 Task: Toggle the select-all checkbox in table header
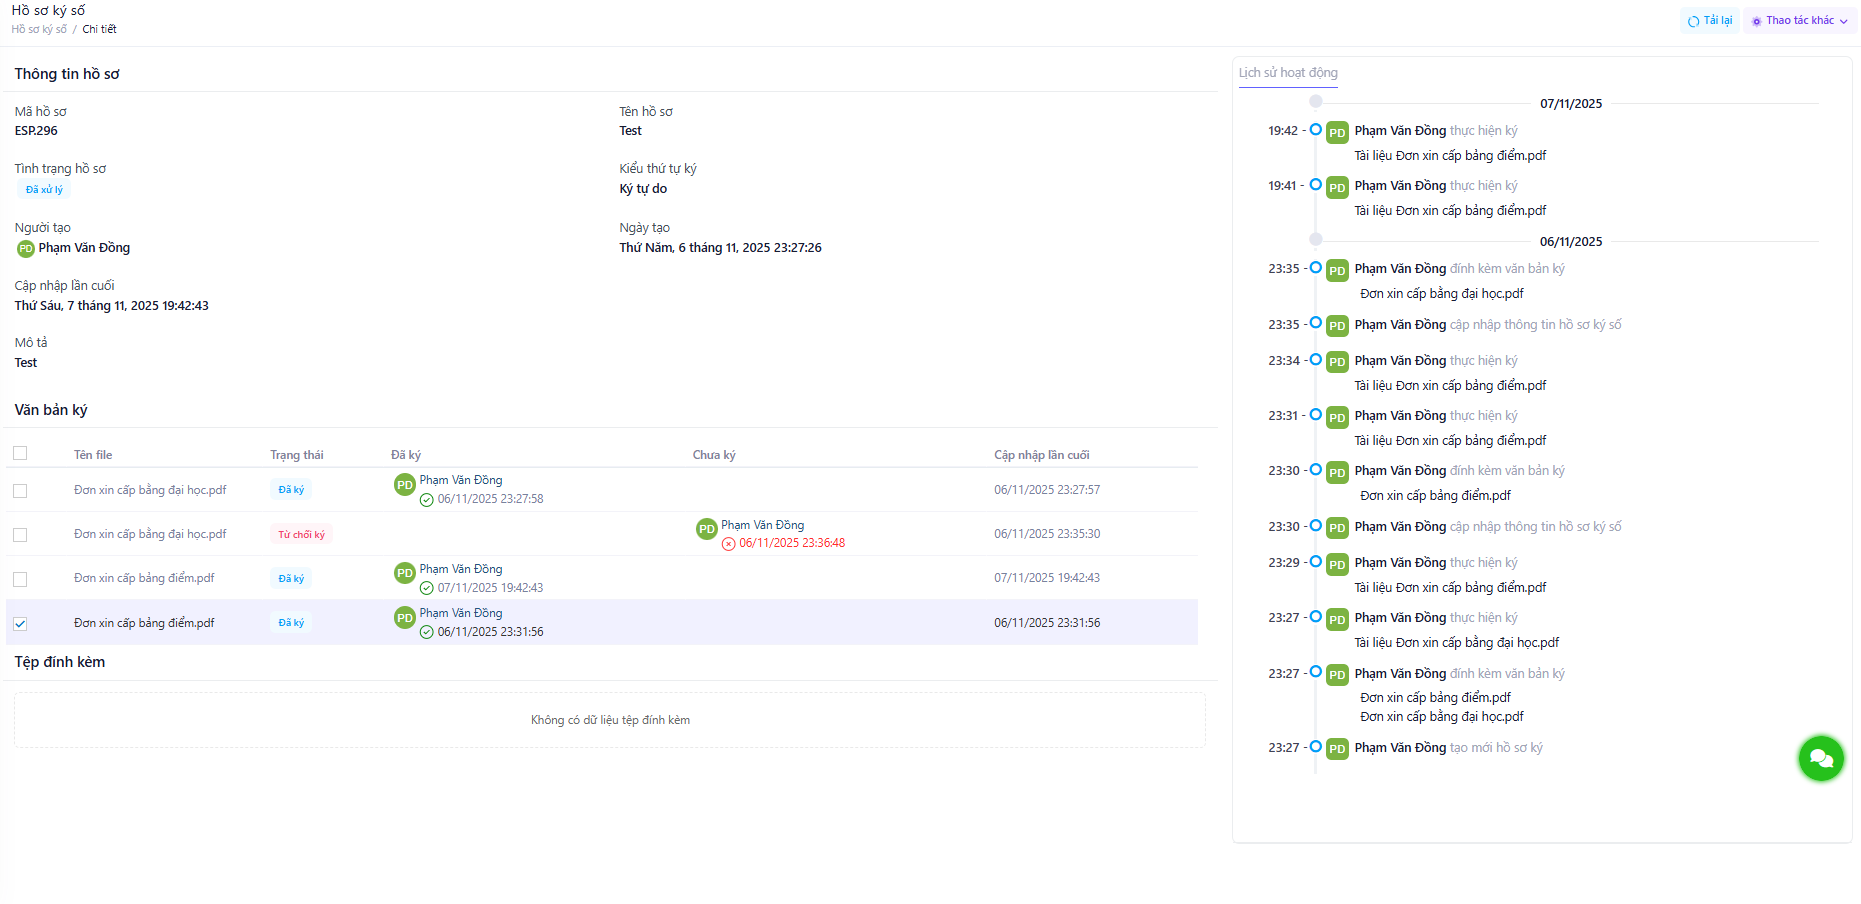[20, 454]
